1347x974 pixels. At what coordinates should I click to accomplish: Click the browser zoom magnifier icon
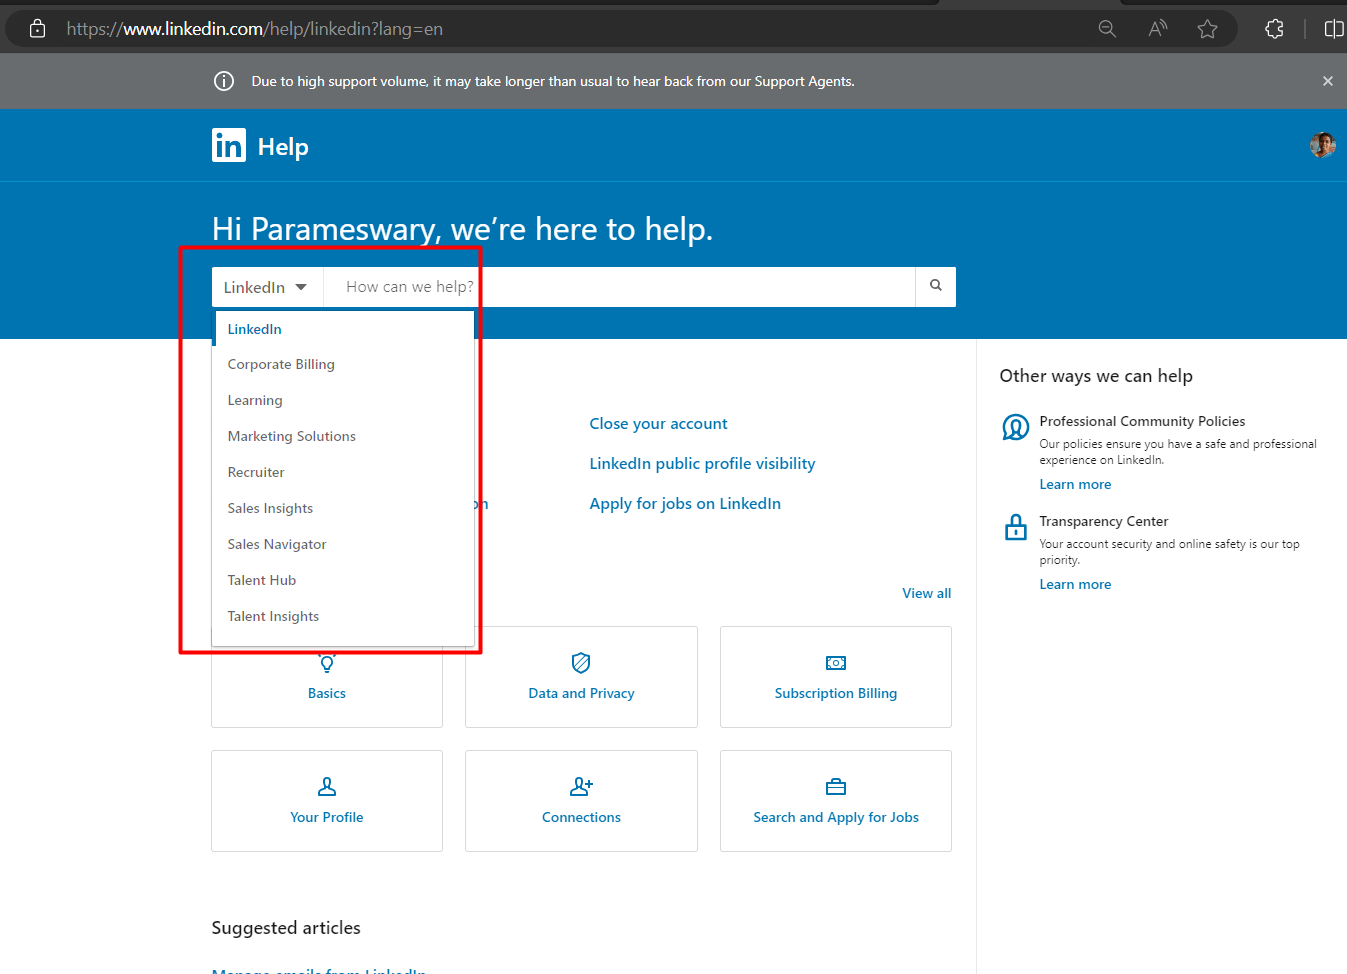[x=1107, y=29]
